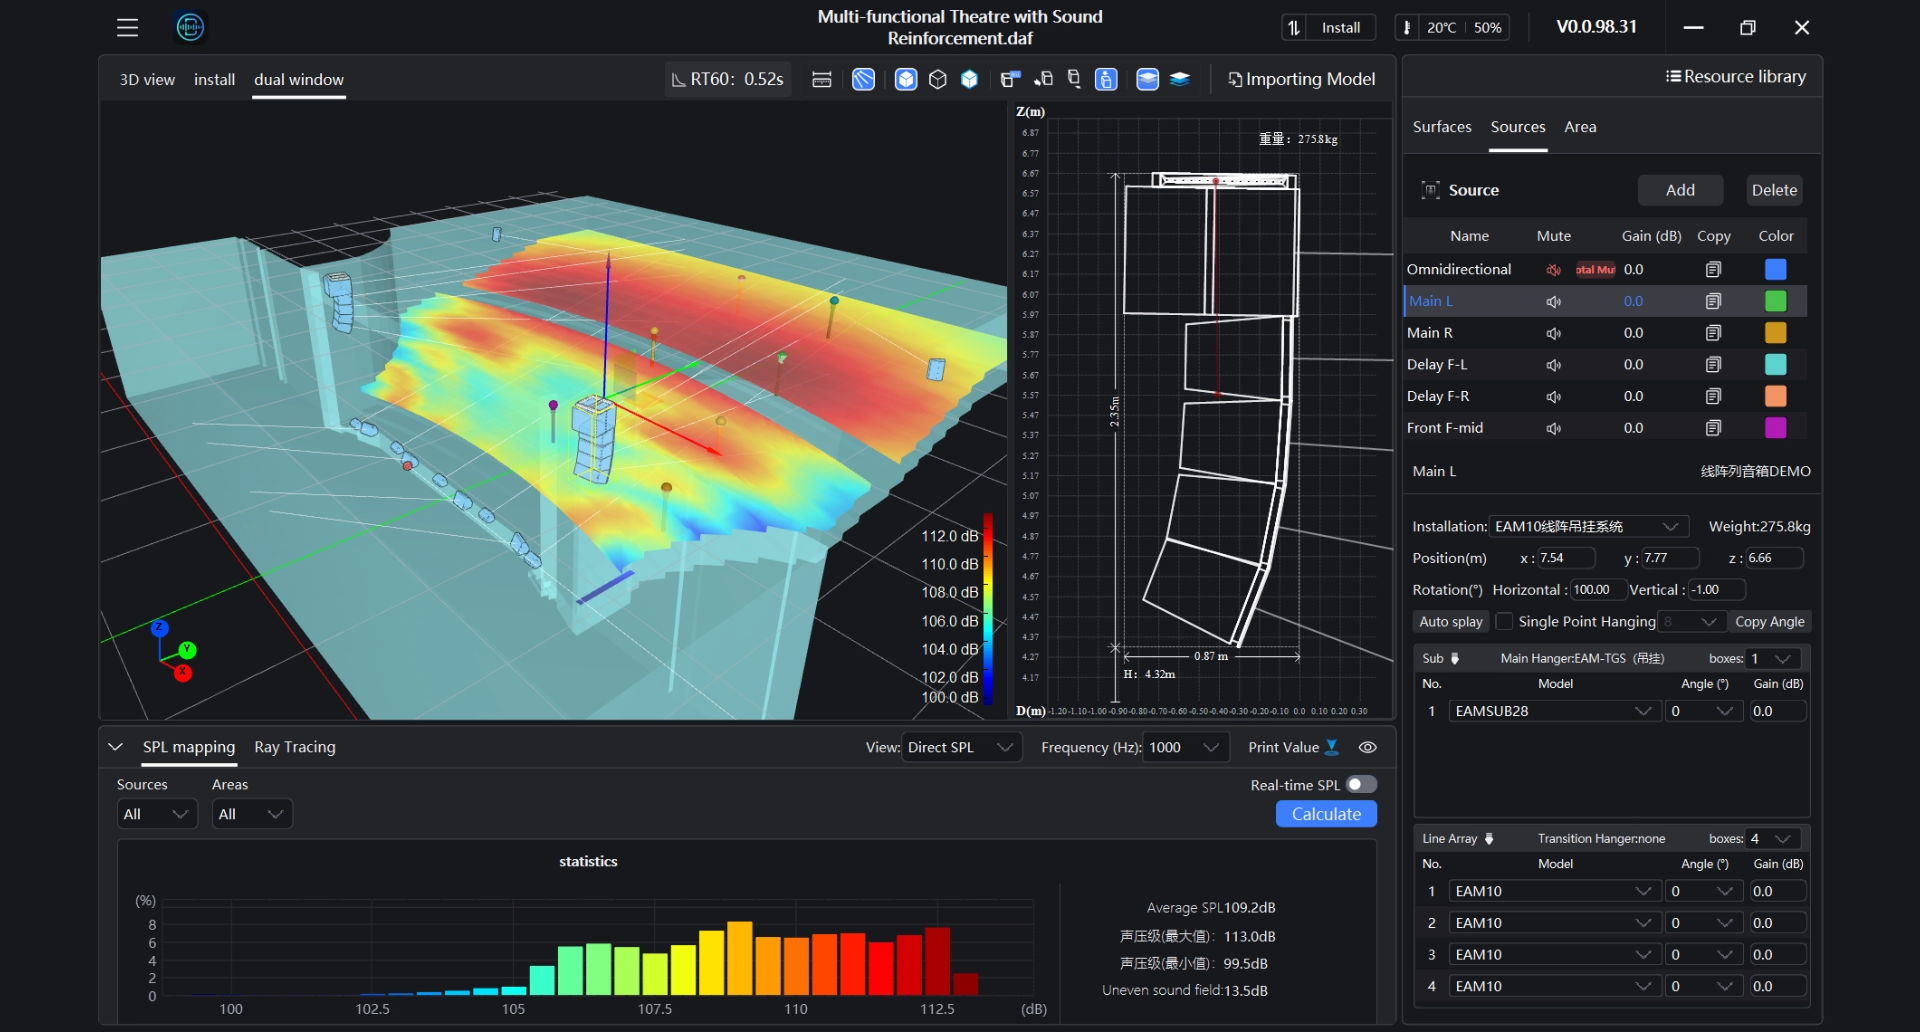Viewport: 1920px width, 1032px height.
Task: Mute the Main R source
Action: click(x=1553, y=333)
